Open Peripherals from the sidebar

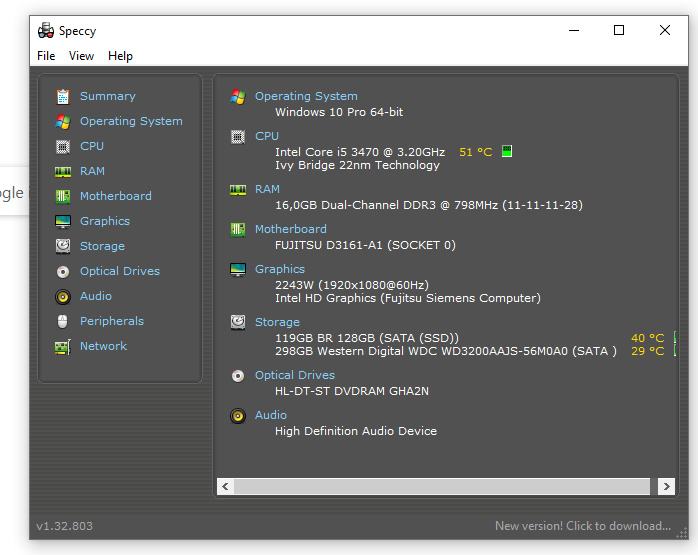click(x=112, y=321)
